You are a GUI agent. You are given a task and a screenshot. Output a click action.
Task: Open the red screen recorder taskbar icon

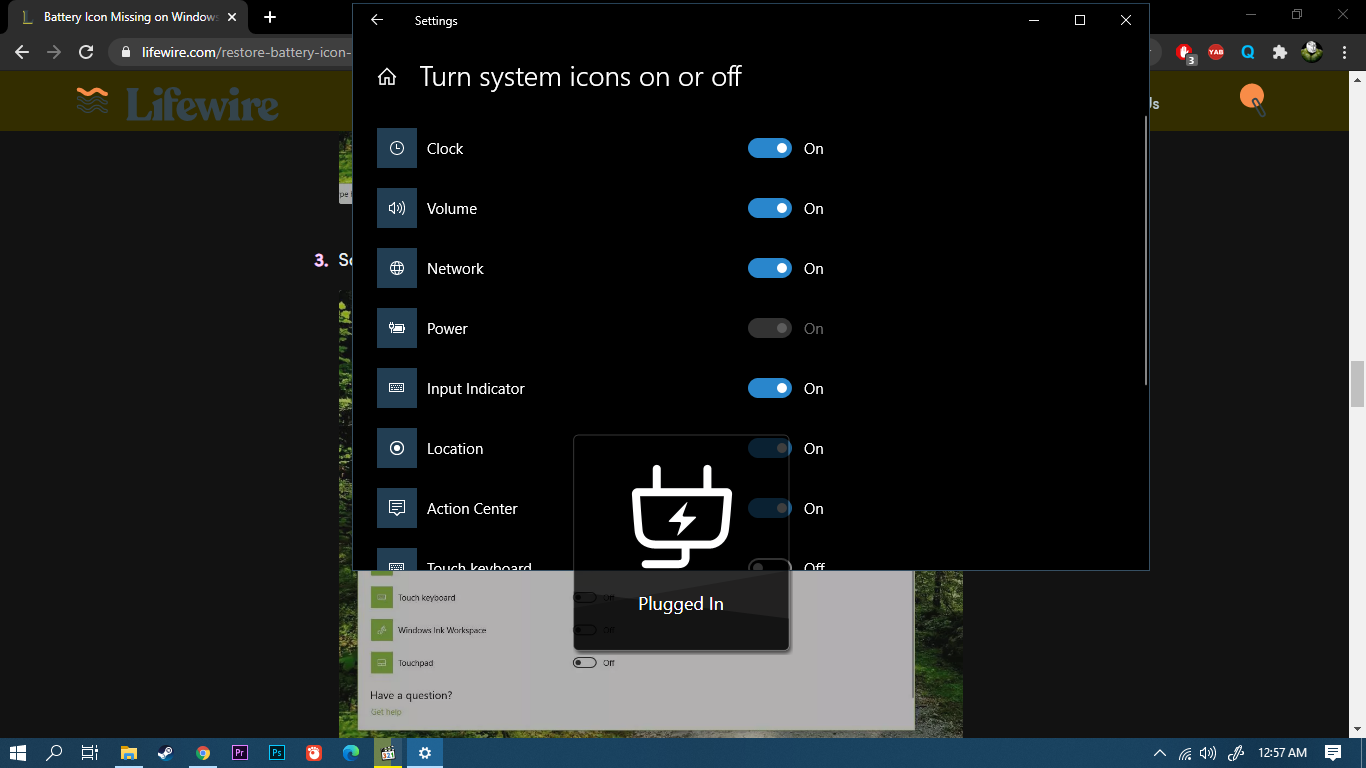tap(314, 753)
